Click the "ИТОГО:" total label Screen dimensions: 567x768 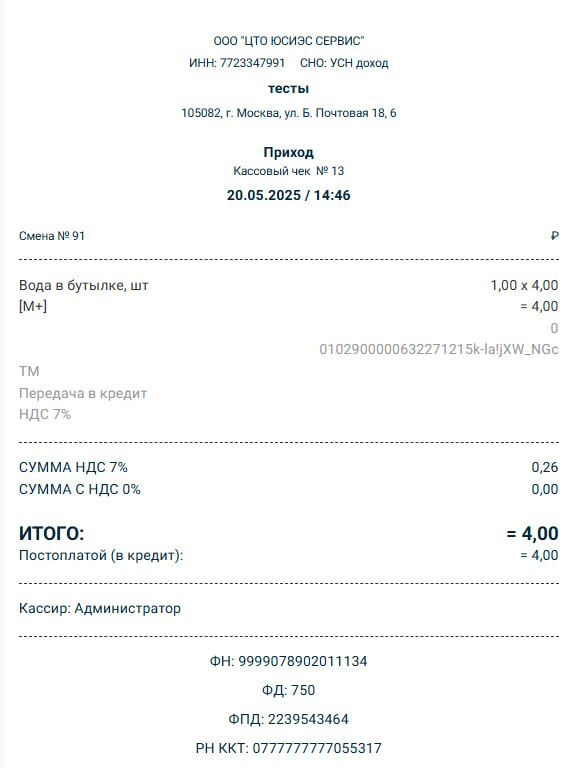(52, 533)
